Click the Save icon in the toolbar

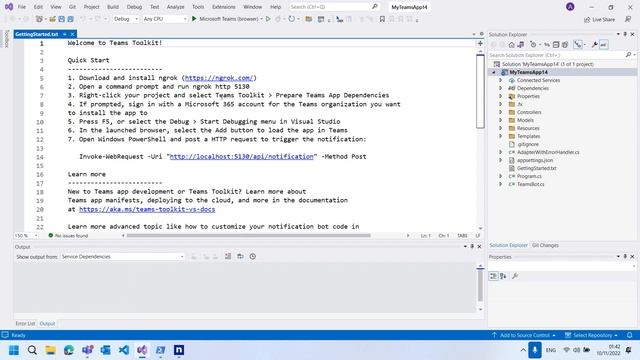click(62, 19)
